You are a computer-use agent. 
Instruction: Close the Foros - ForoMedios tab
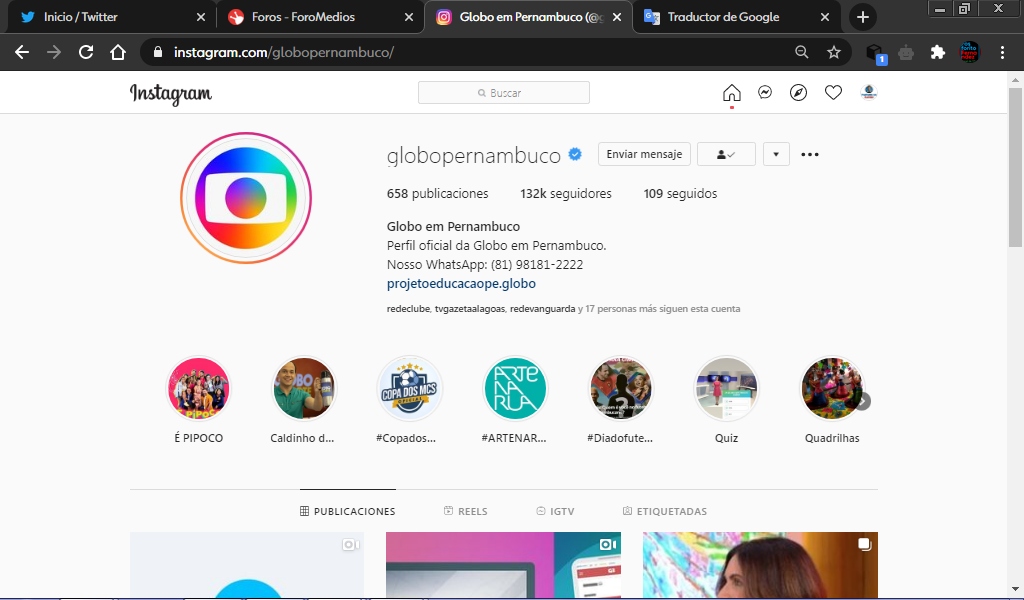[x=409, y=17]
